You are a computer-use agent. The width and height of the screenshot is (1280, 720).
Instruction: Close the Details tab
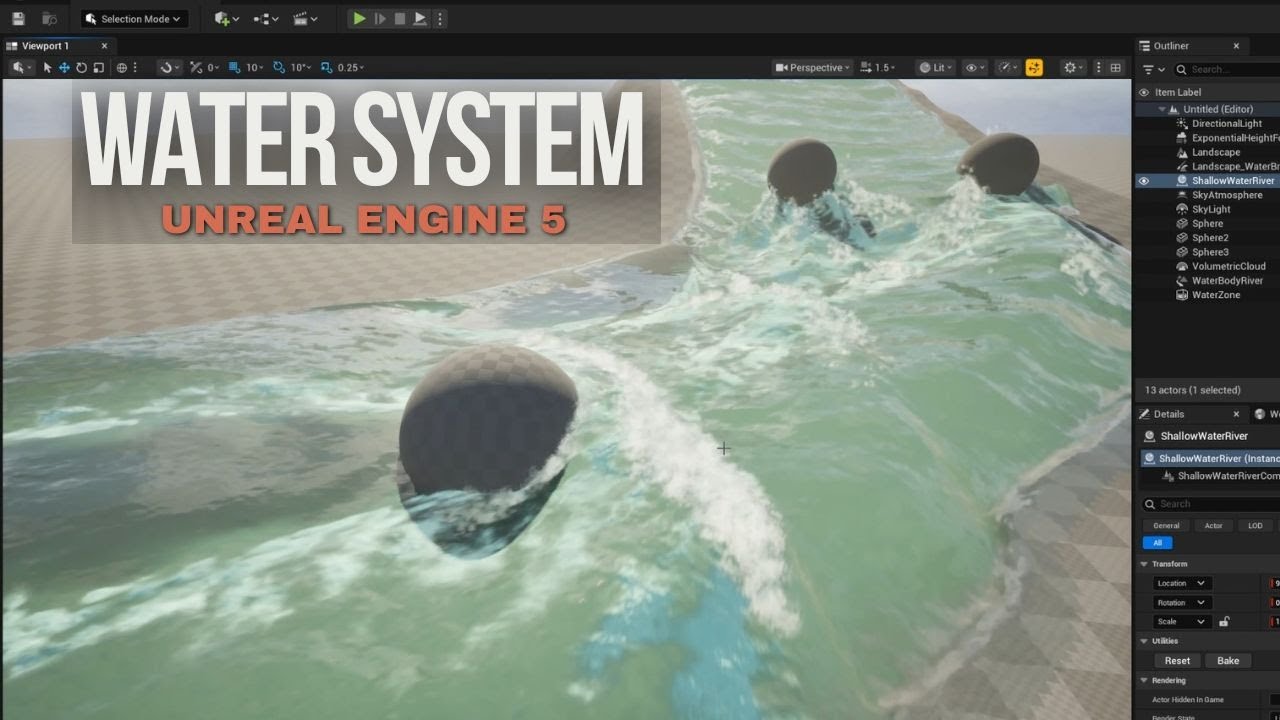(1236, 414)
